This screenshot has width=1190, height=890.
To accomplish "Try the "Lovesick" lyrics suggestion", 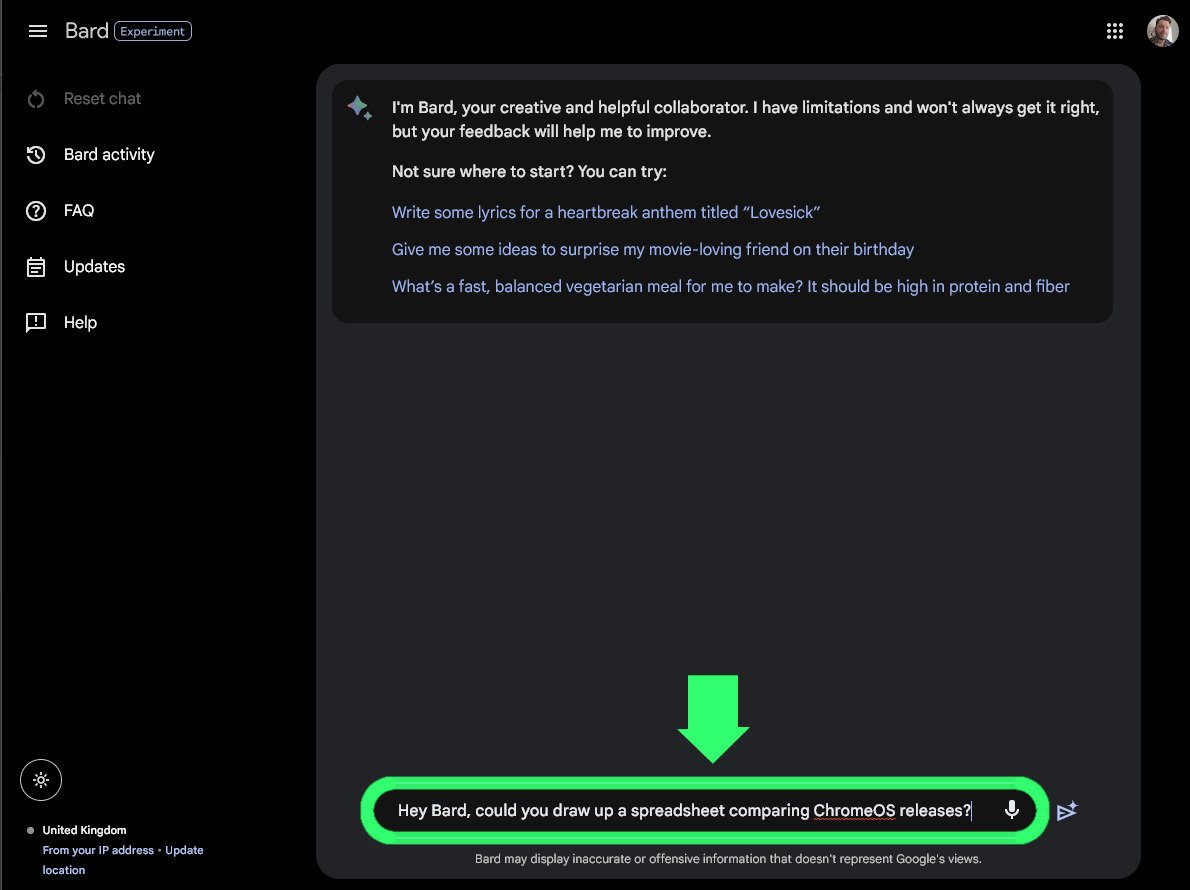I will click(x=606, y=212).
